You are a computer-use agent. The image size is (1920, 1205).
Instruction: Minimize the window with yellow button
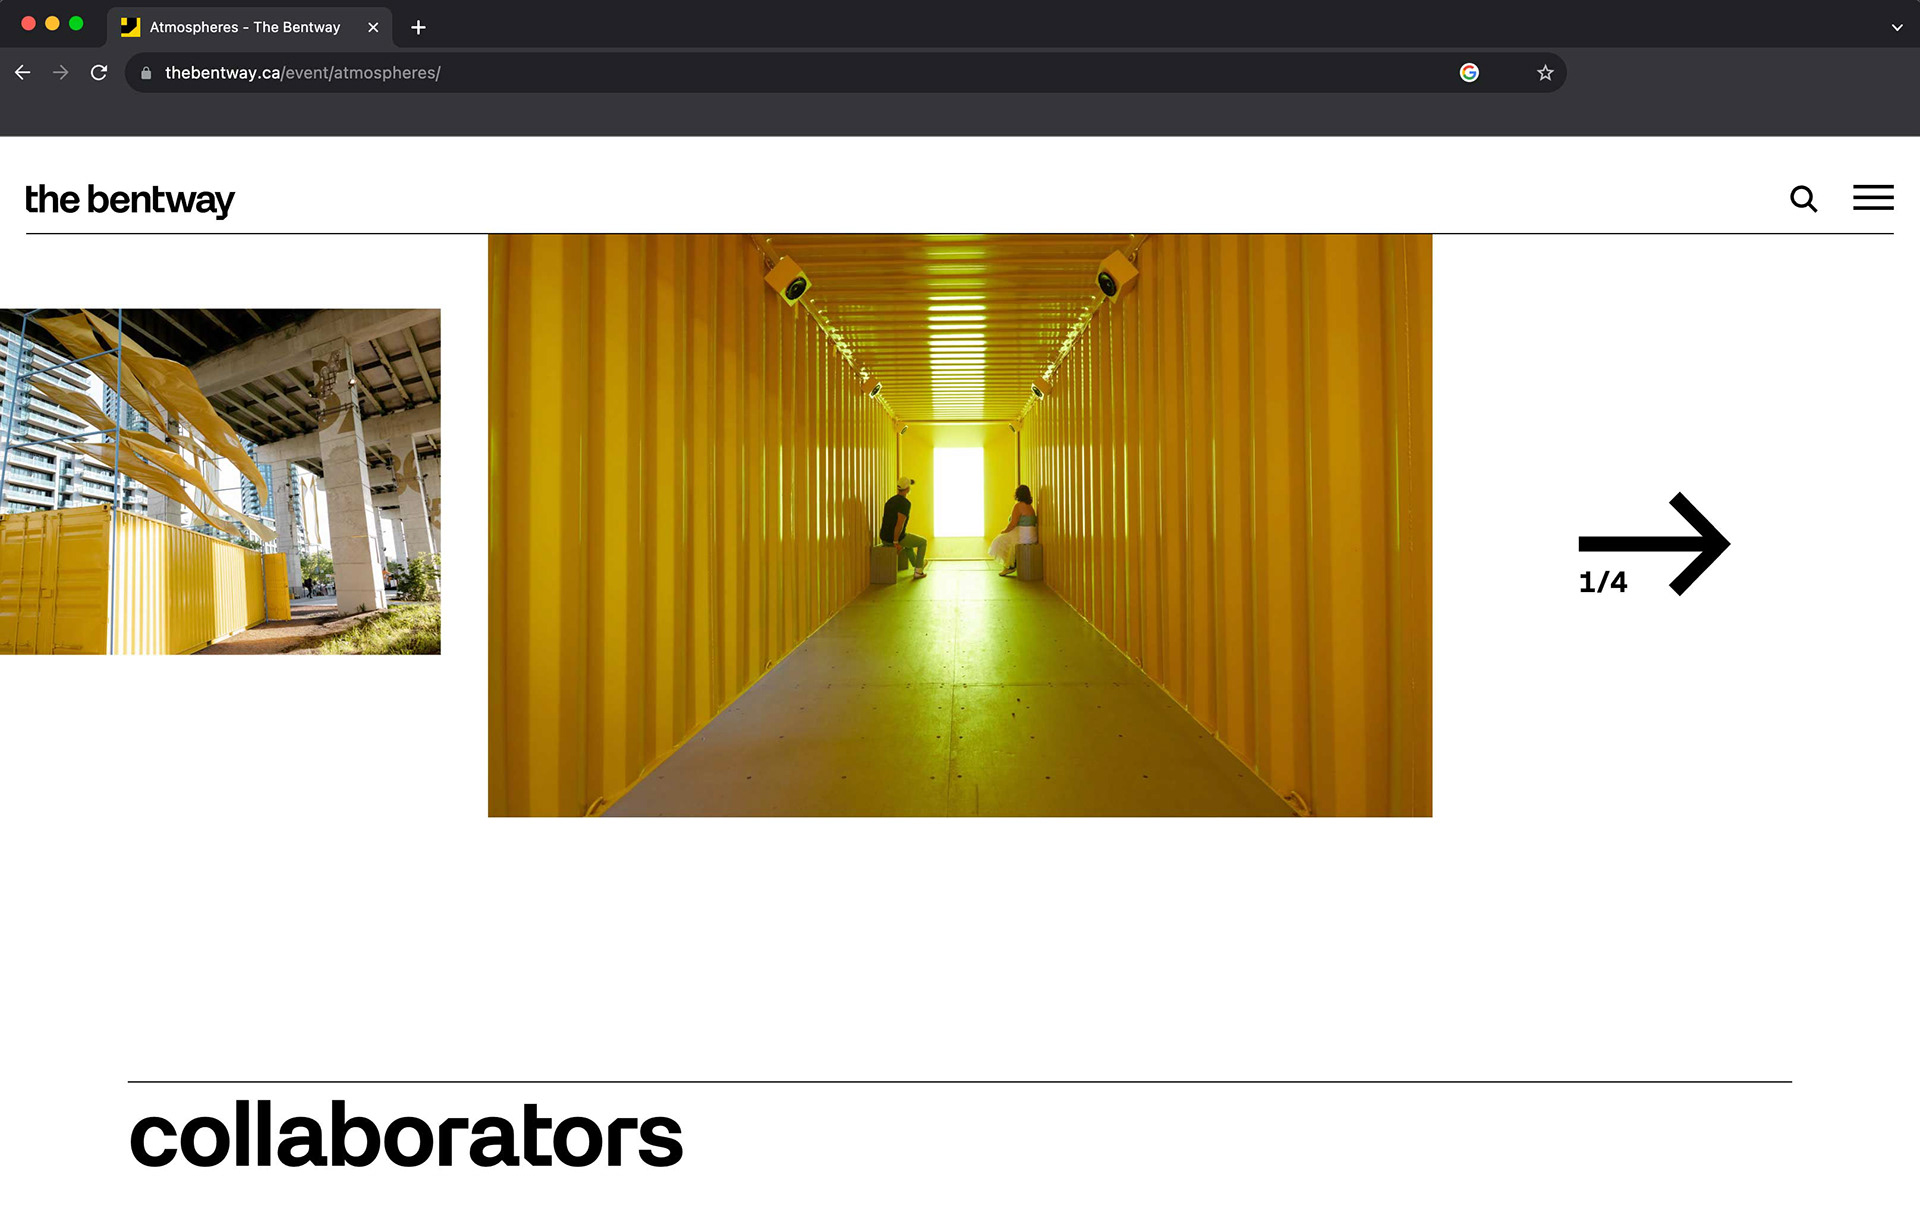click(52, 23)
